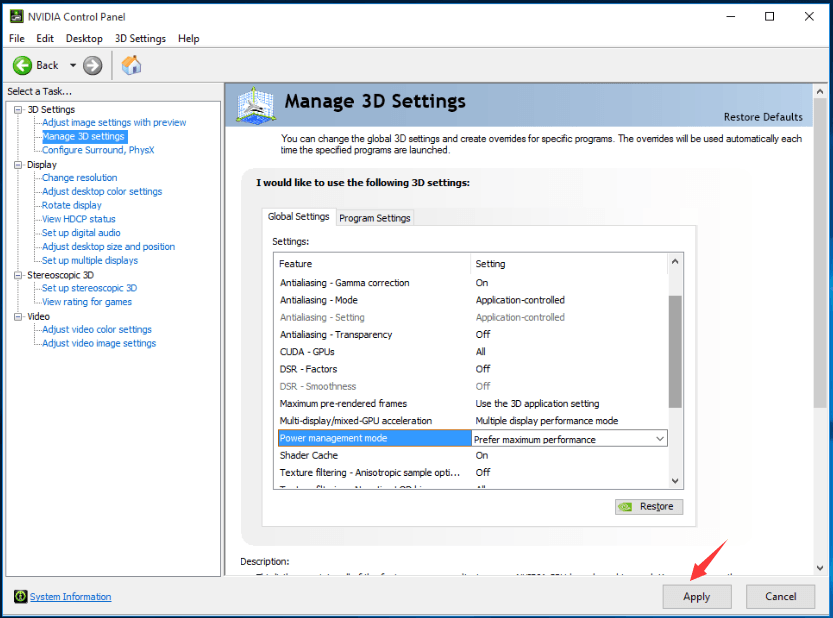This screenshot has height=618, width=833.
Task: Select Multi-display/mixed-GPU acceleration row
Action: [472, 421]
